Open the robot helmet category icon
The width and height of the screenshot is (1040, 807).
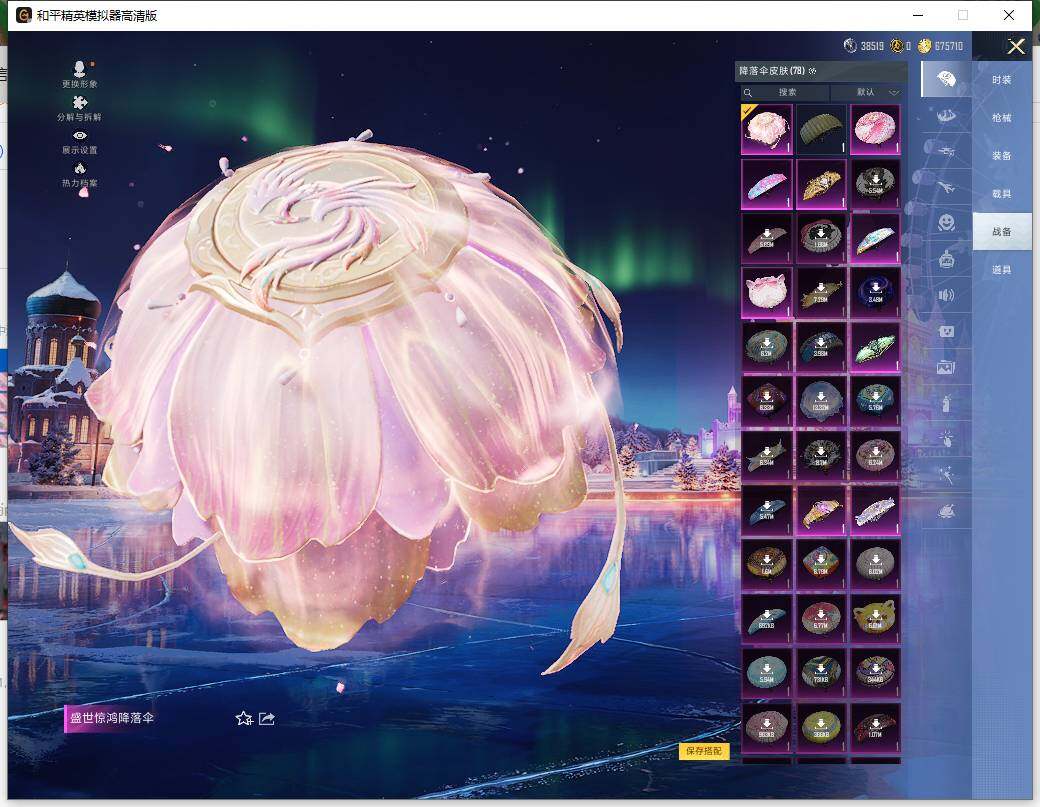click(x=946, y=259)
